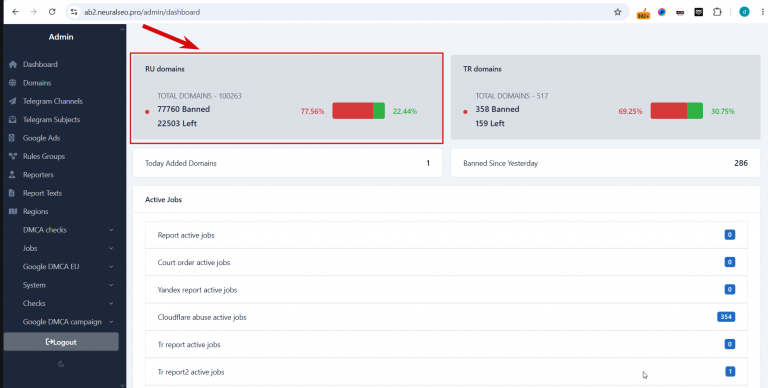The width and height of the screenshot is (768, 388).
Task: Open Google Ads in the sidebar
Action: [x=41, y=138]
